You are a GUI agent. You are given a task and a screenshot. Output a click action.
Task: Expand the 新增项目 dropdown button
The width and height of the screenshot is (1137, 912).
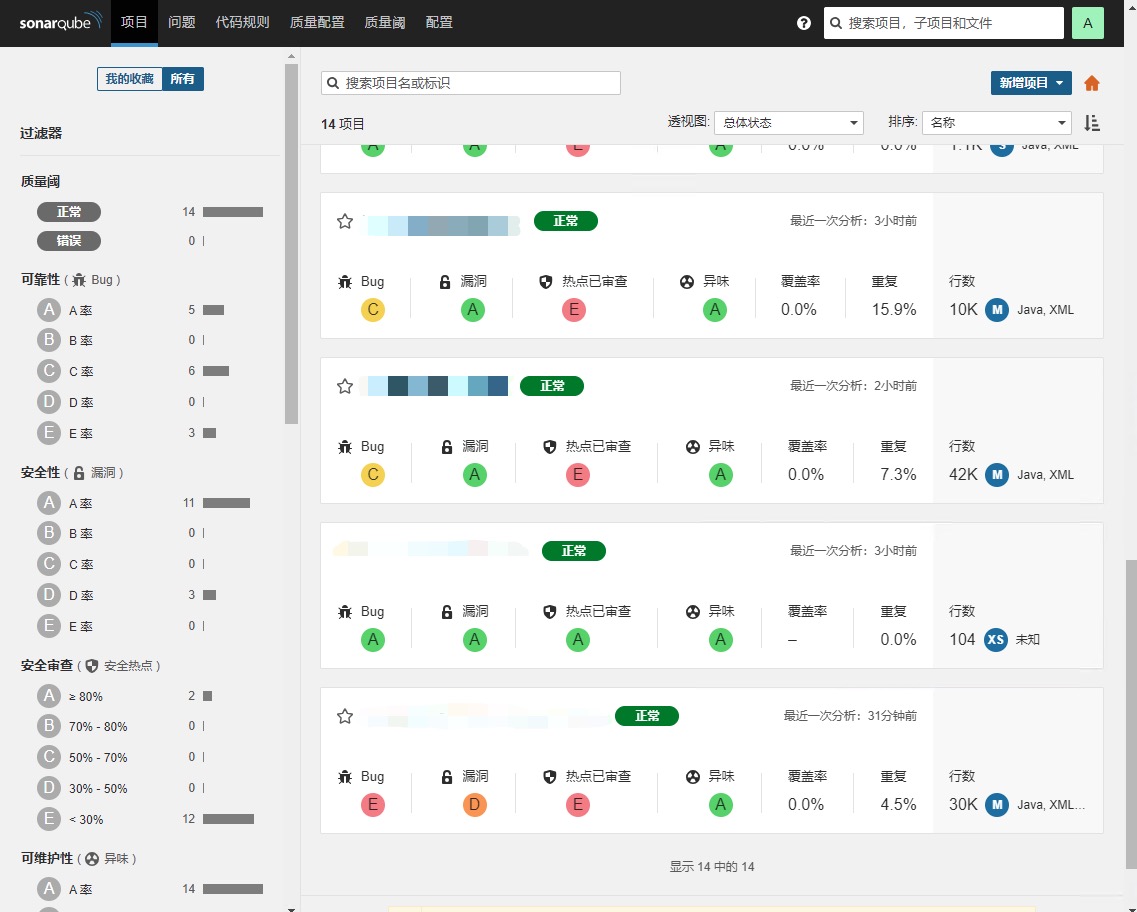tap(1031, 83)
